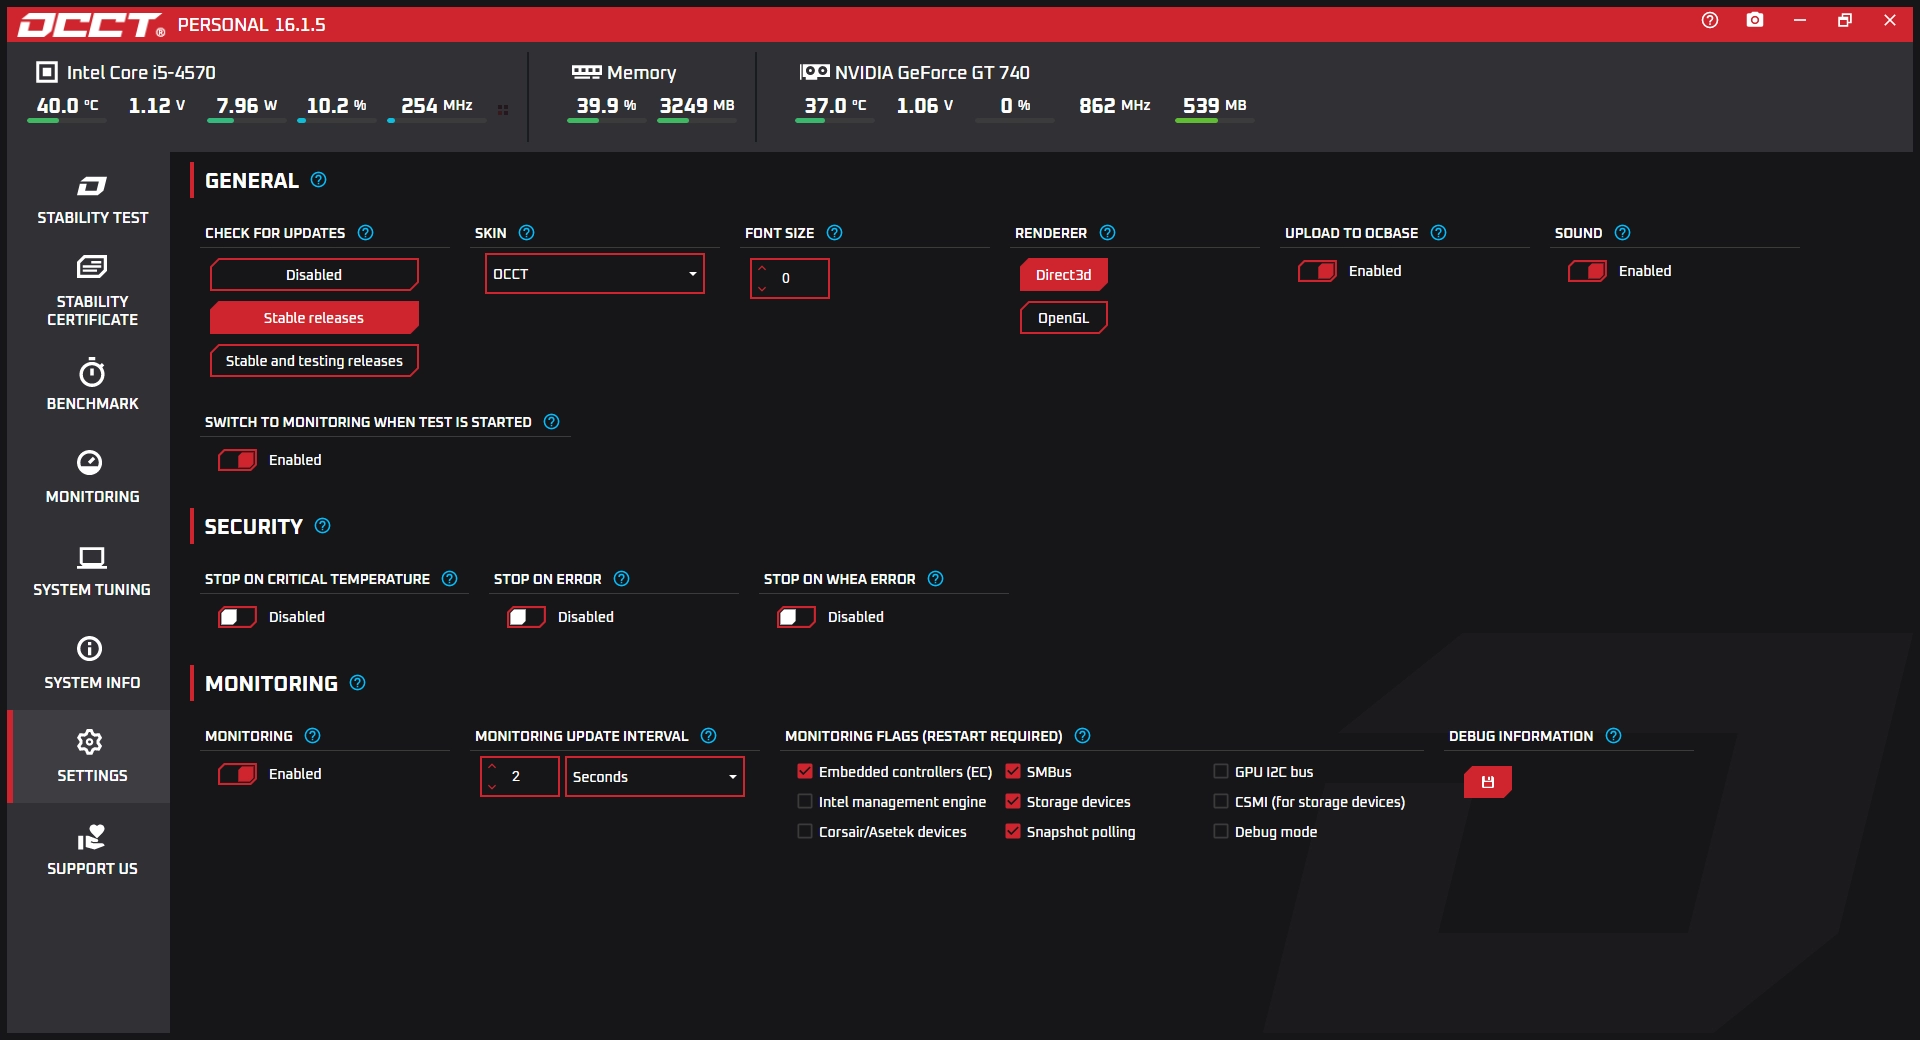Click the Intel Core i5-4570 CPU icon
Screen dimensions: 1920x1040
[x=47, y=72]
